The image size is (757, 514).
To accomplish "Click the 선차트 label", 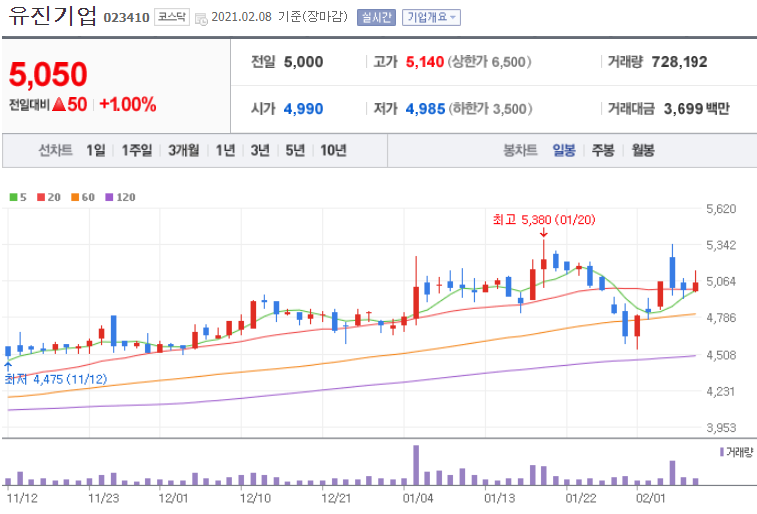I will tap(56, 151).
